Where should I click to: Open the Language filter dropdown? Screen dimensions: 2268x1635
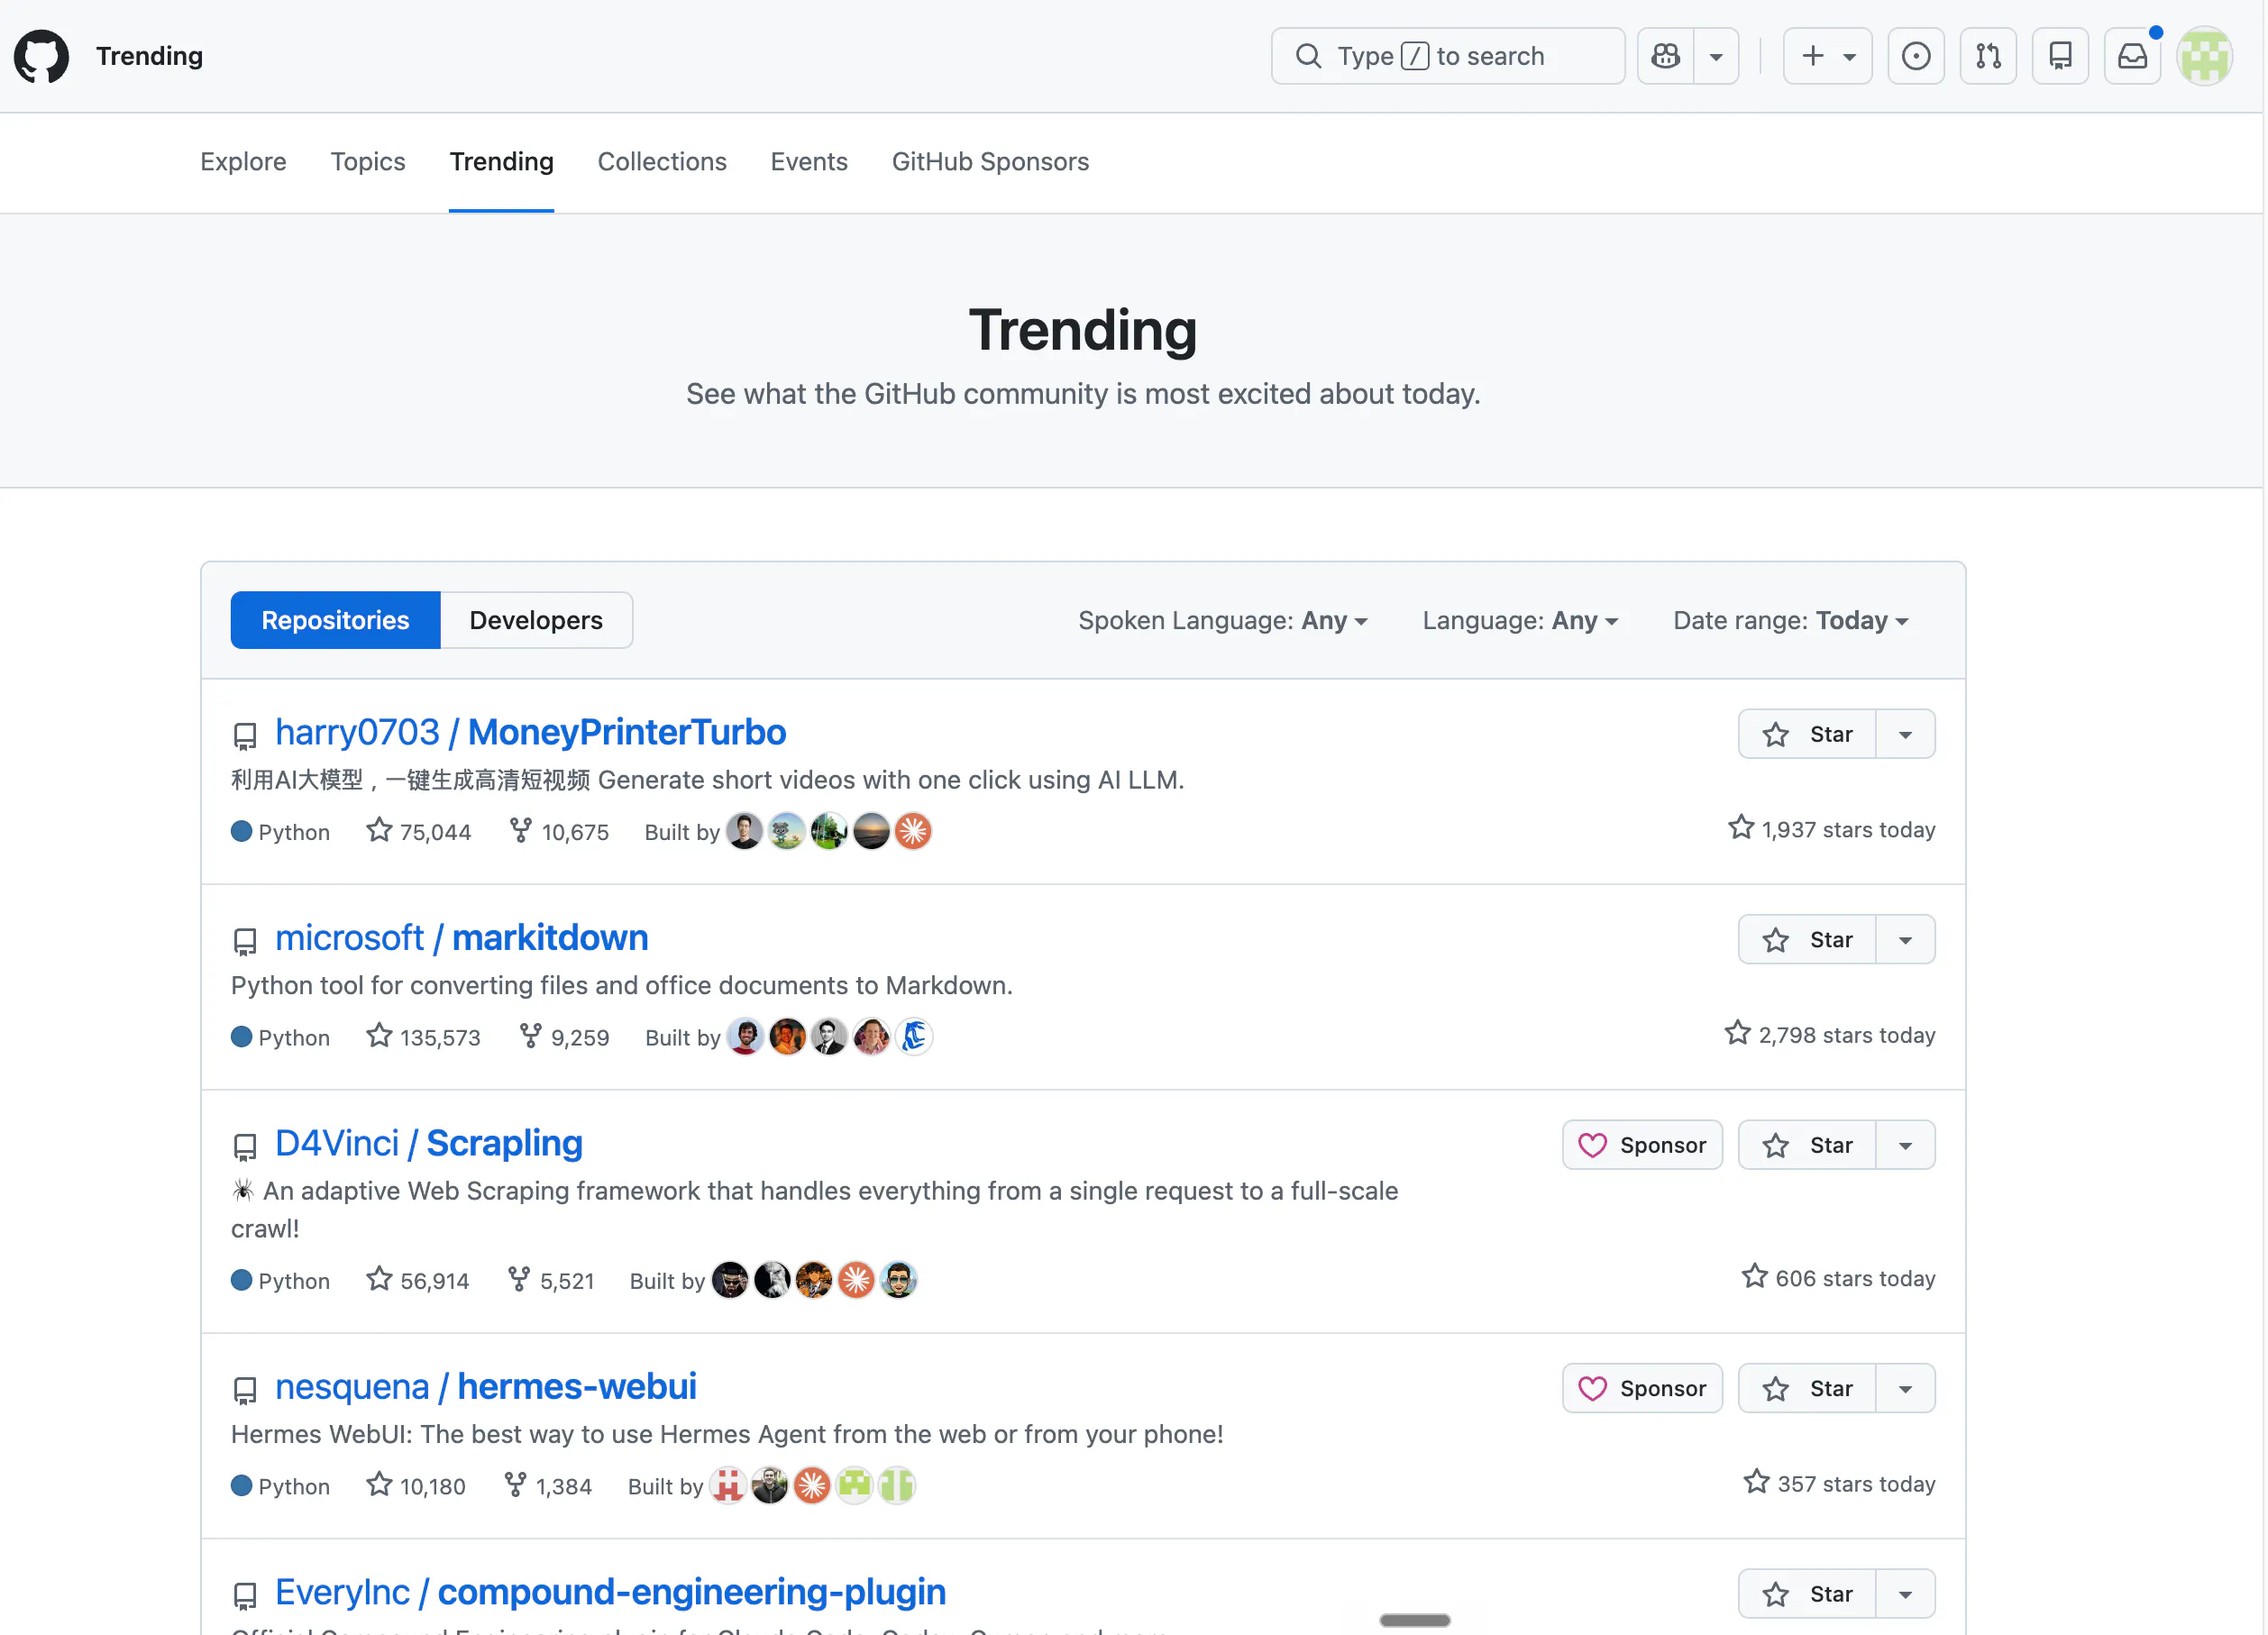pyautogui.click(x=1520, y=620)
